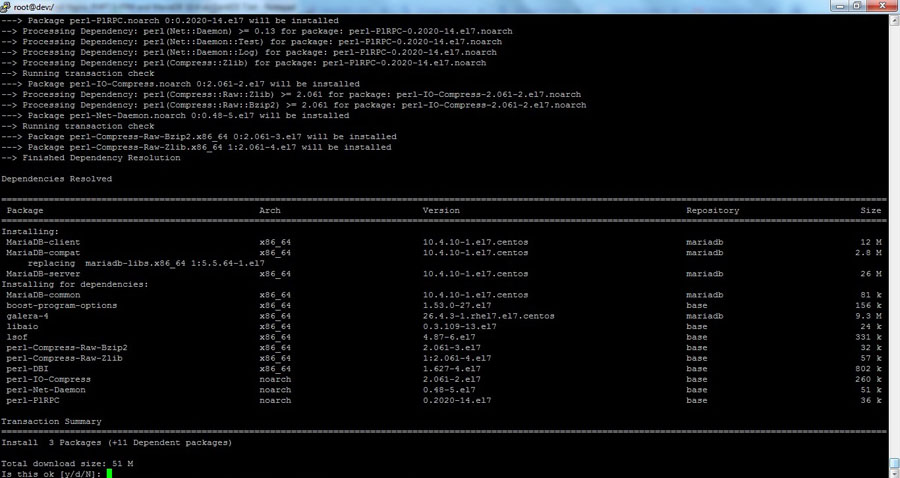Click the boost-program-options version 1.53.0-27.el7
The width and height of the screenshot is (900, 478).
[457, 306]
